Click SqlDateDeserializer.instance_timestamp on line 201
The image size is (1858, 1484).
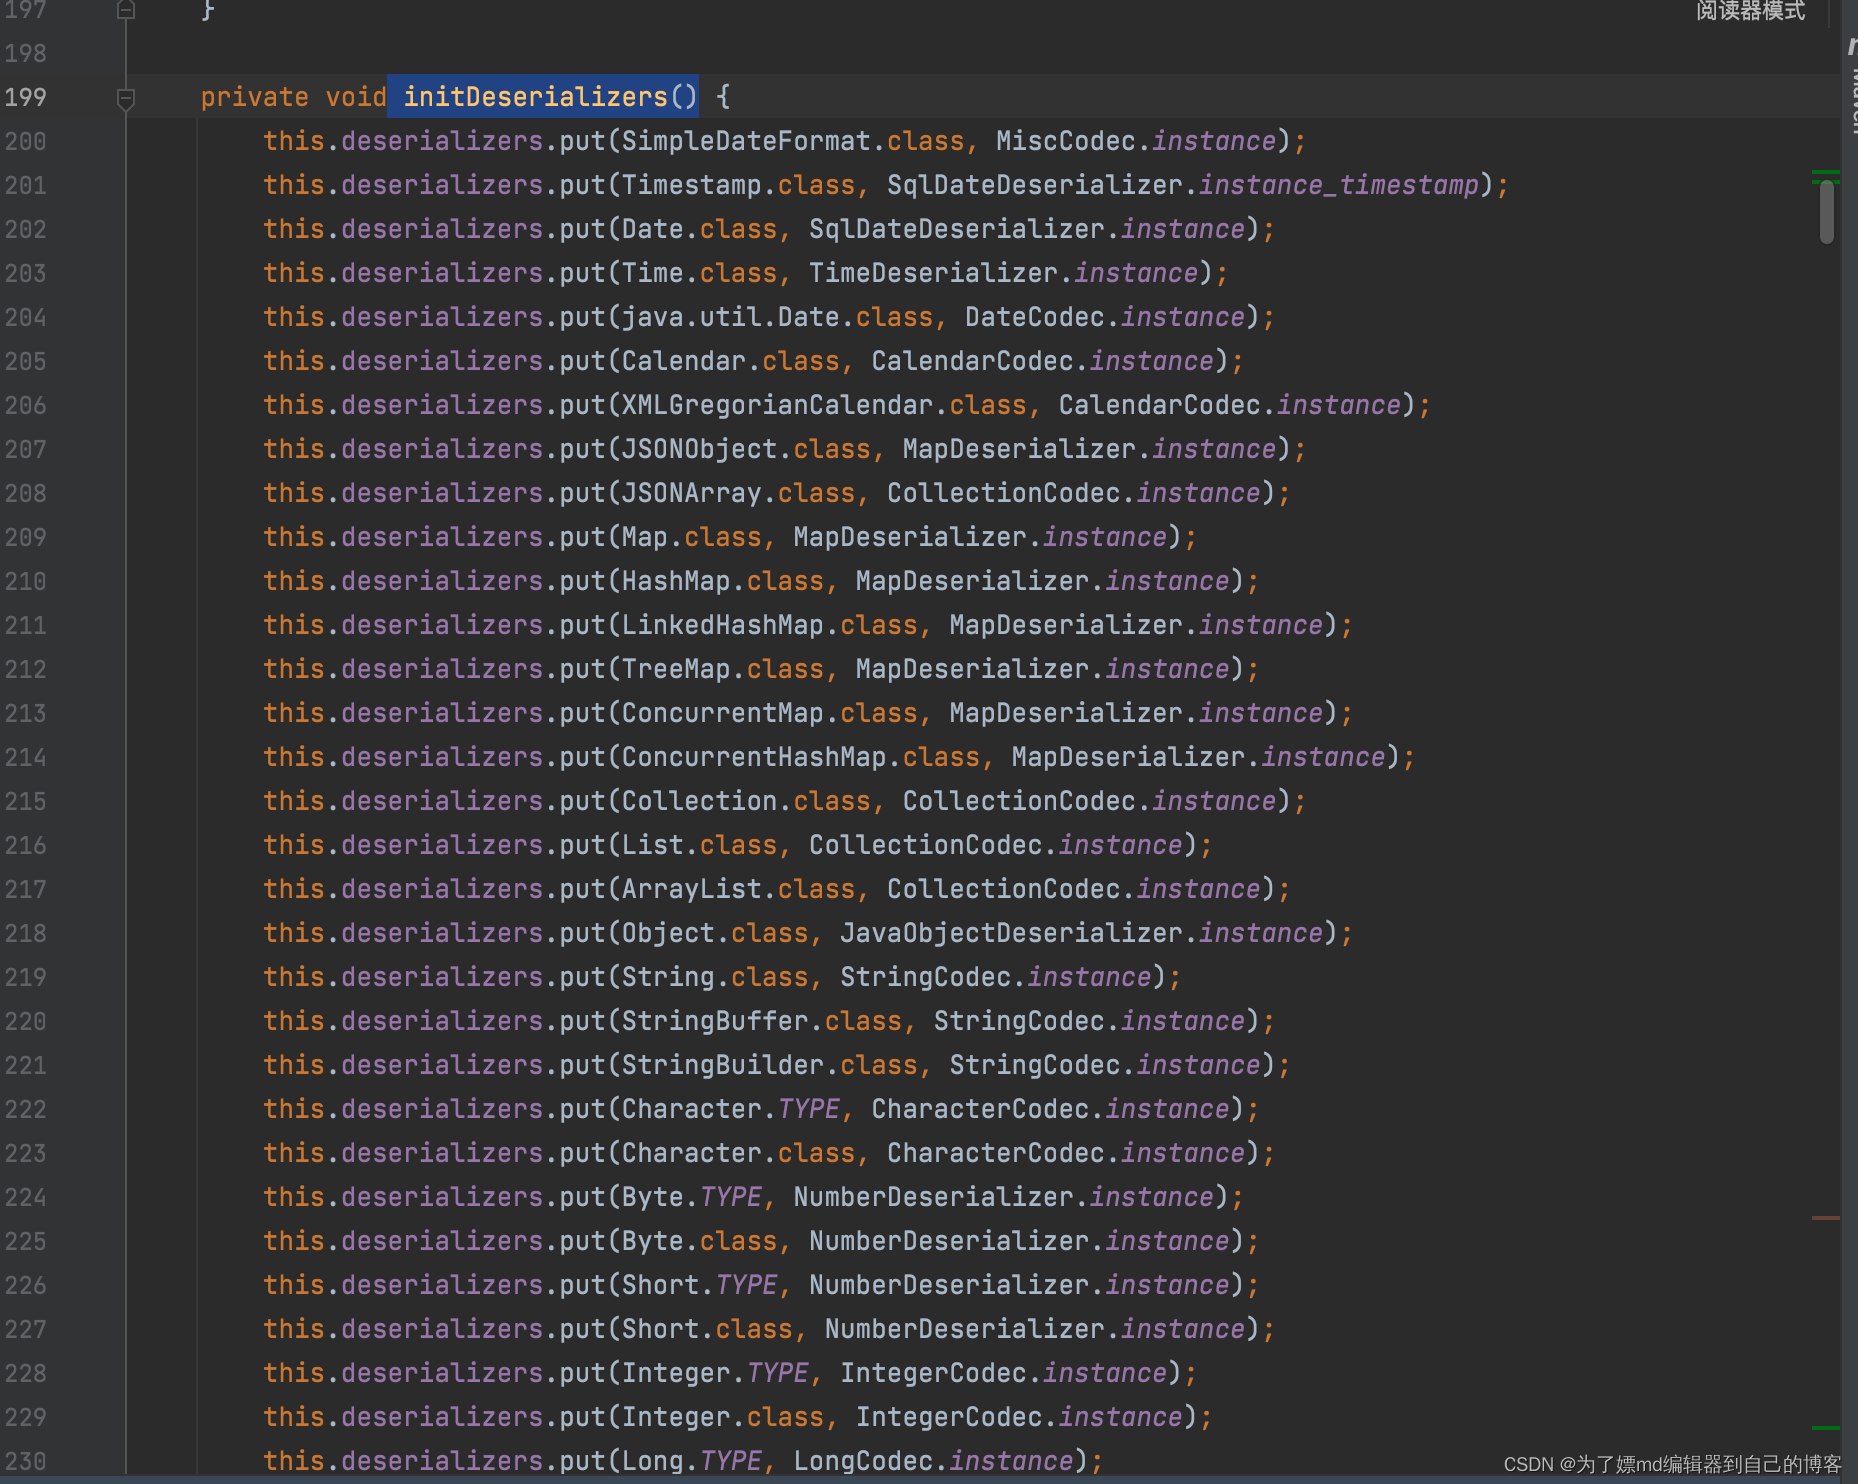pos(1183,185)
